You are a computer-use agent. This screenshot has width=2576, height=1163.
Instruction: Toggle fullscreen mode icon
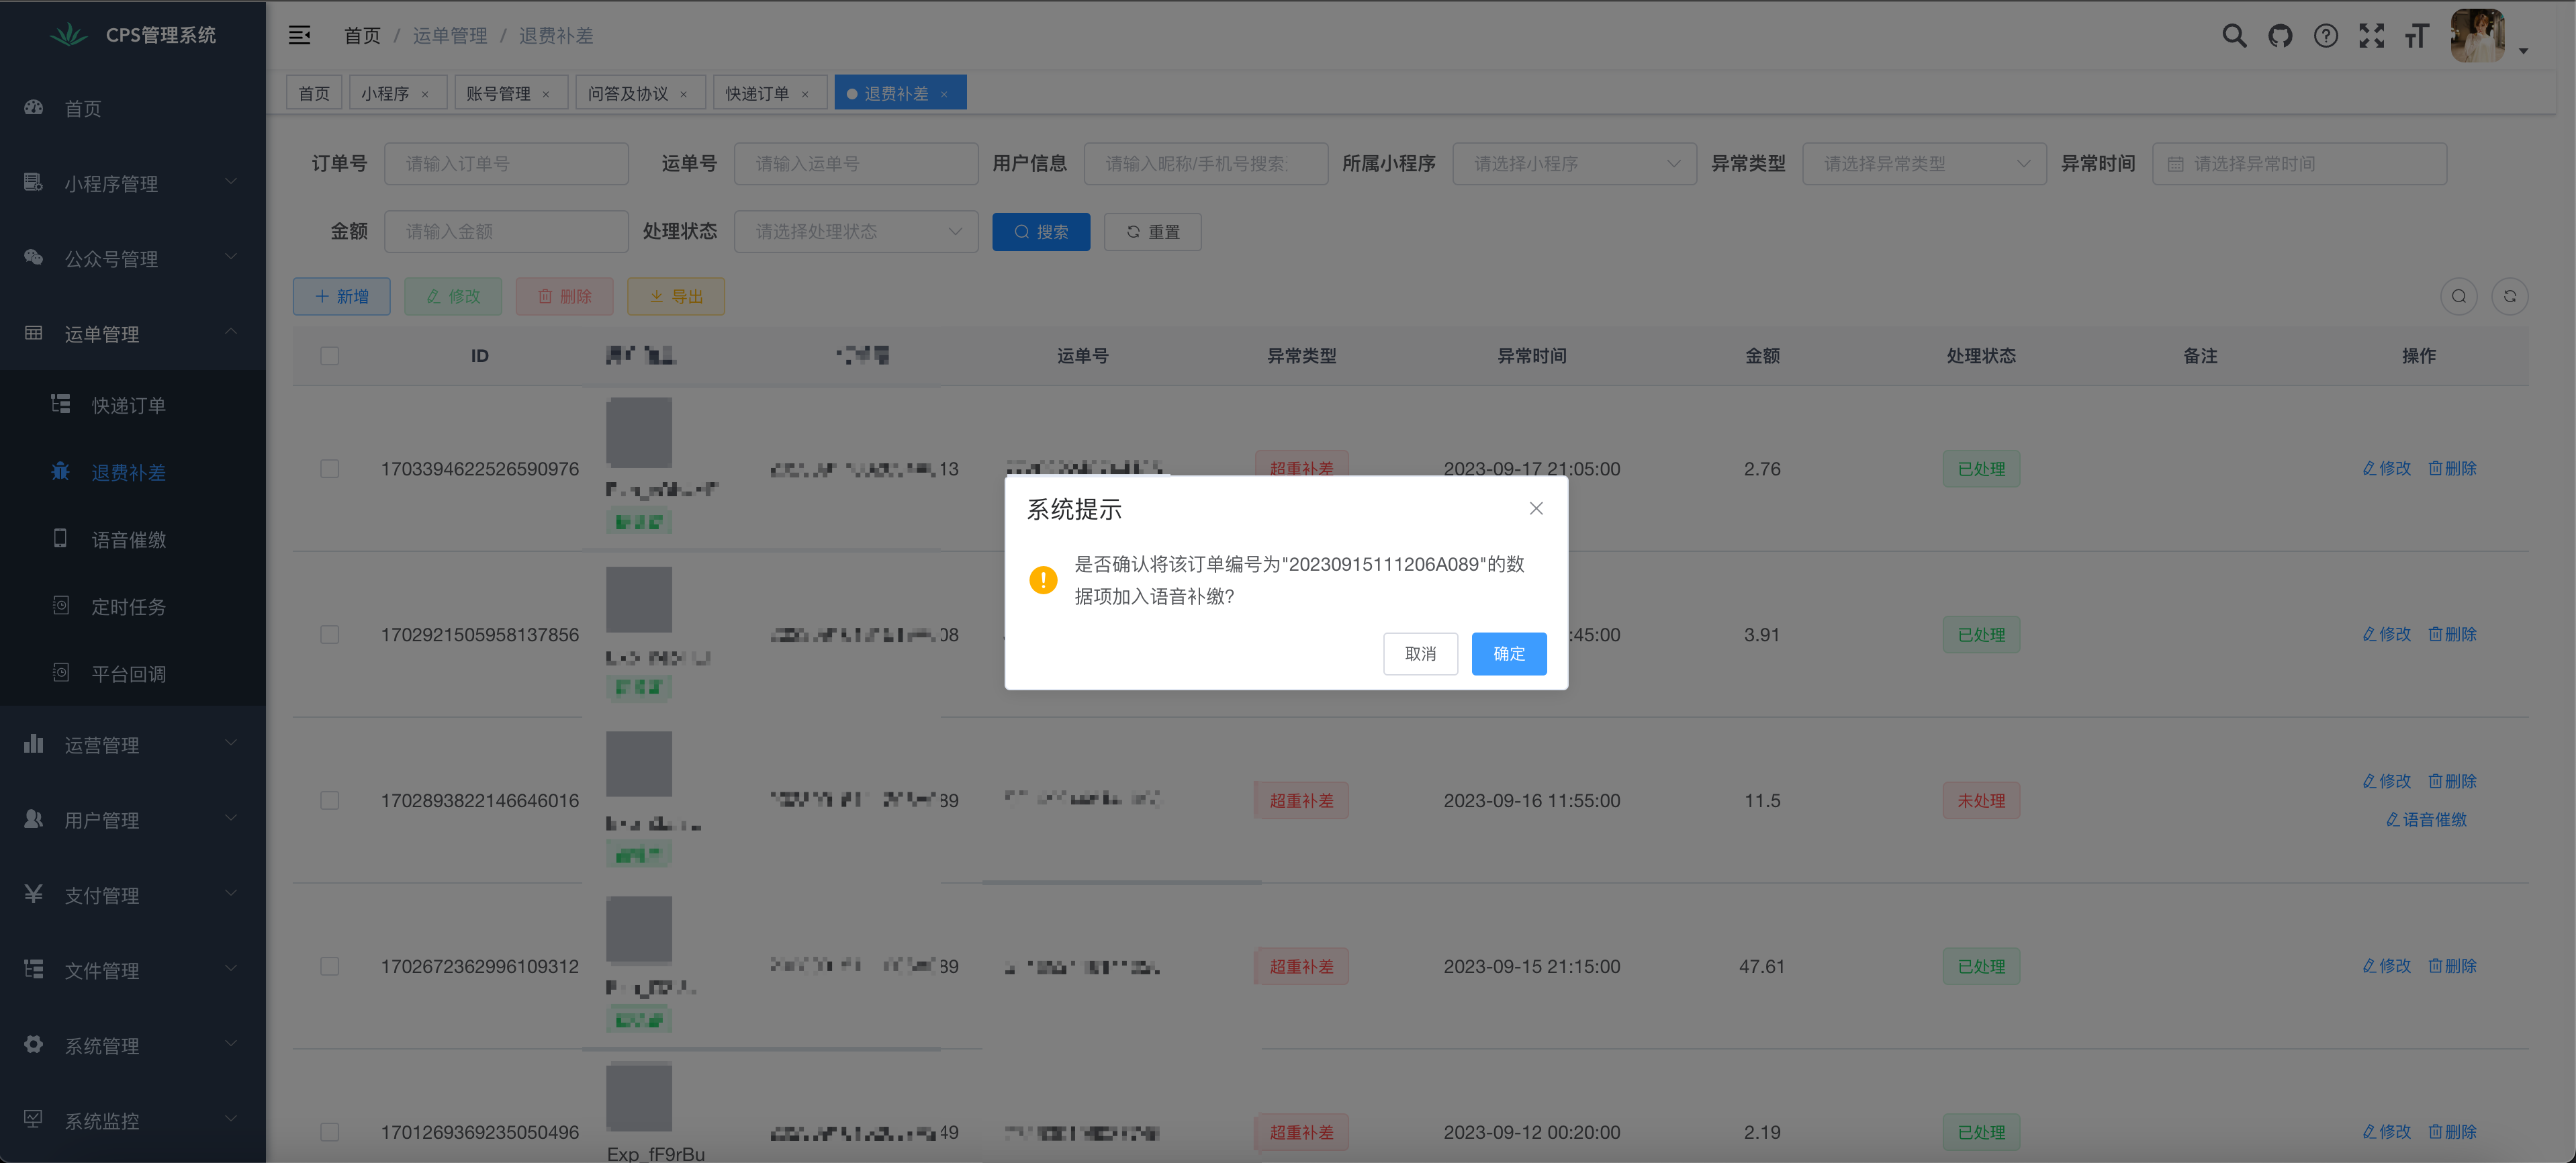click(x=2372, y=36)
